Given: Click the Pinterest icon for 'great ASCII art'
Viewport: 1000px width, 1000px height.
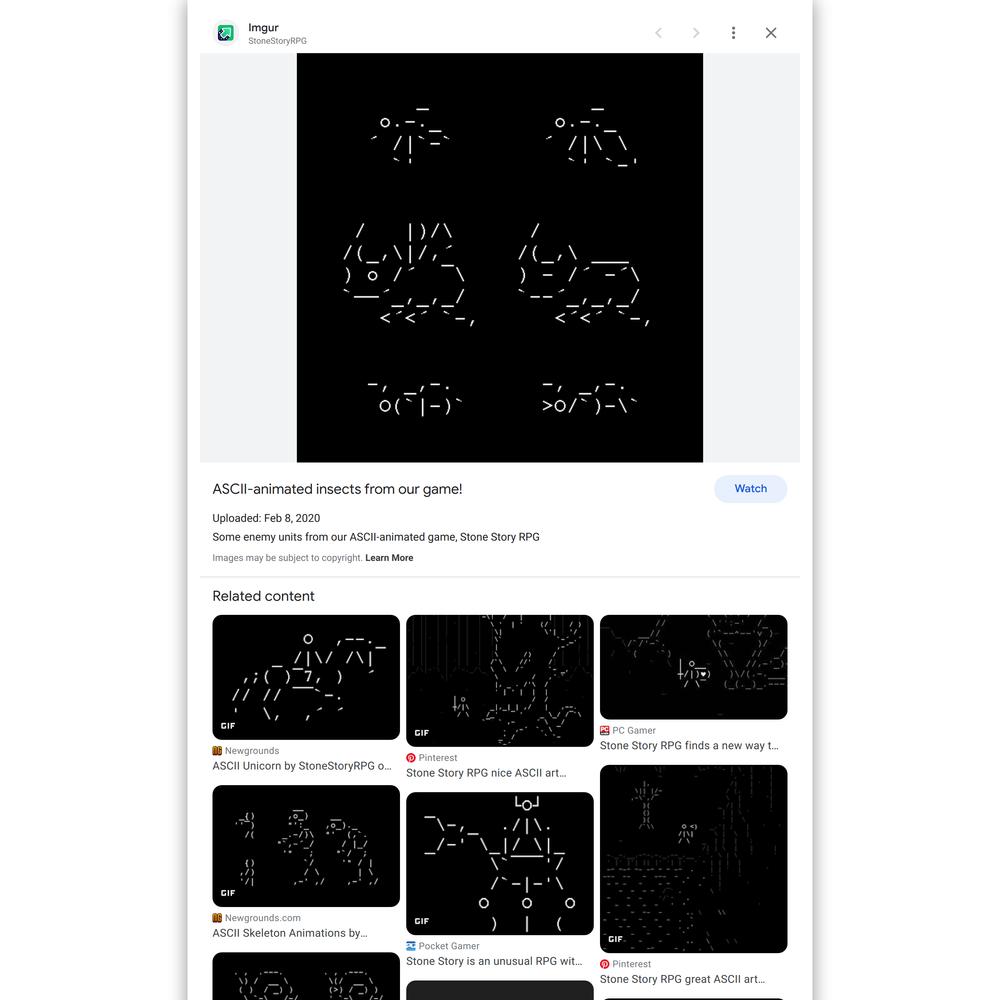Looking at the screenshot, I should 605,964.
